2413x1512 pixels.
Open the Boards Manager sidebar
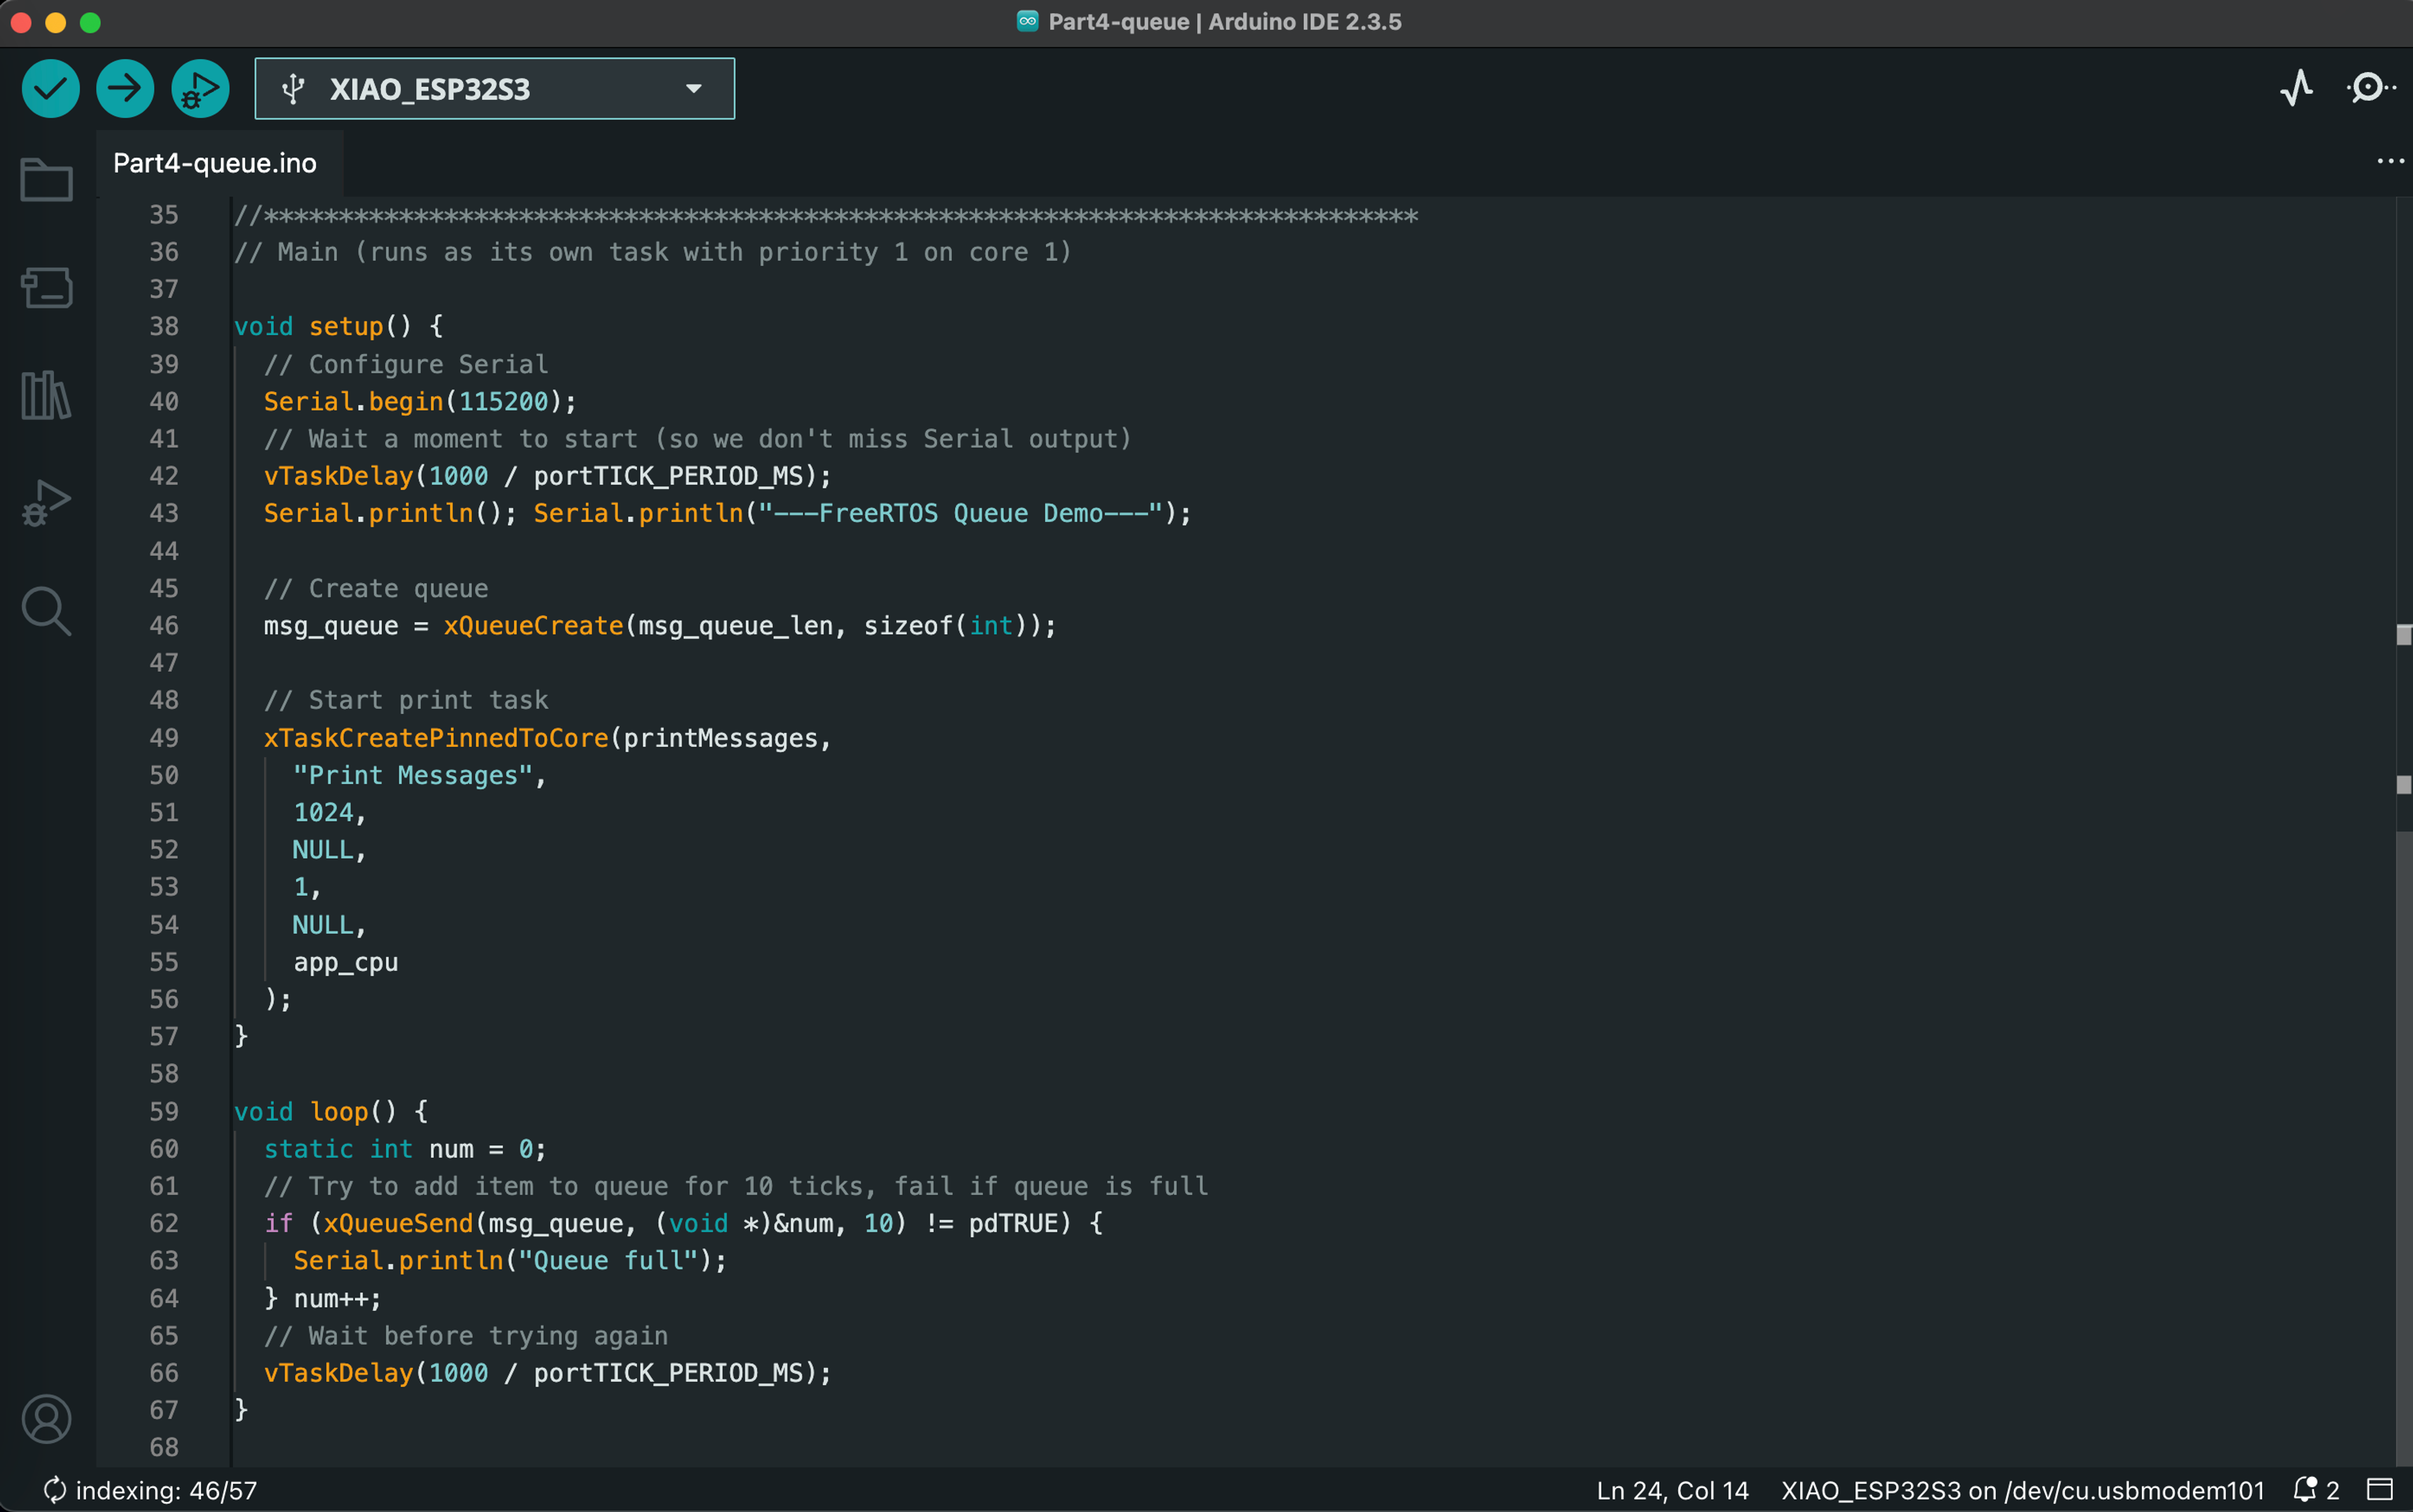tap(46, 288)
